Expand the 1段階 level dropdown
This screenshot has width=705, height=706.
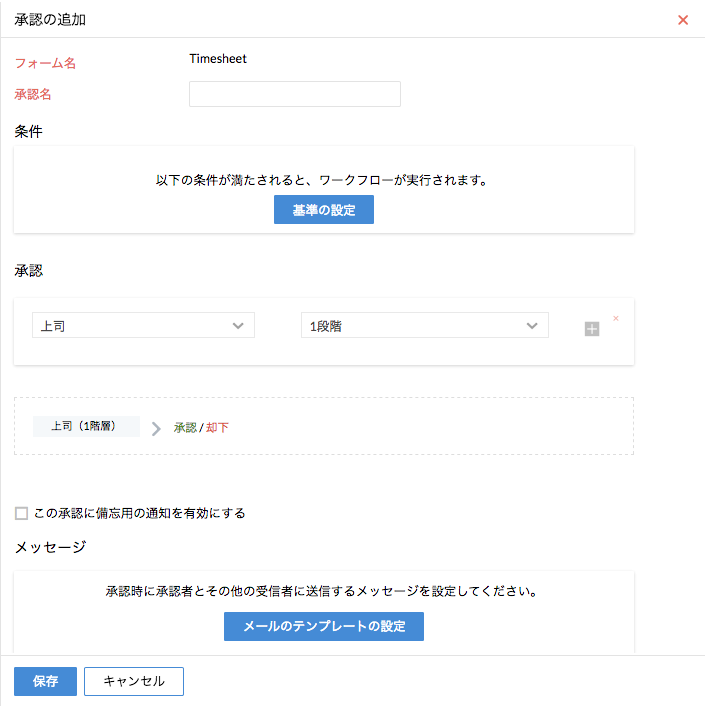click(x=424, y=326)
